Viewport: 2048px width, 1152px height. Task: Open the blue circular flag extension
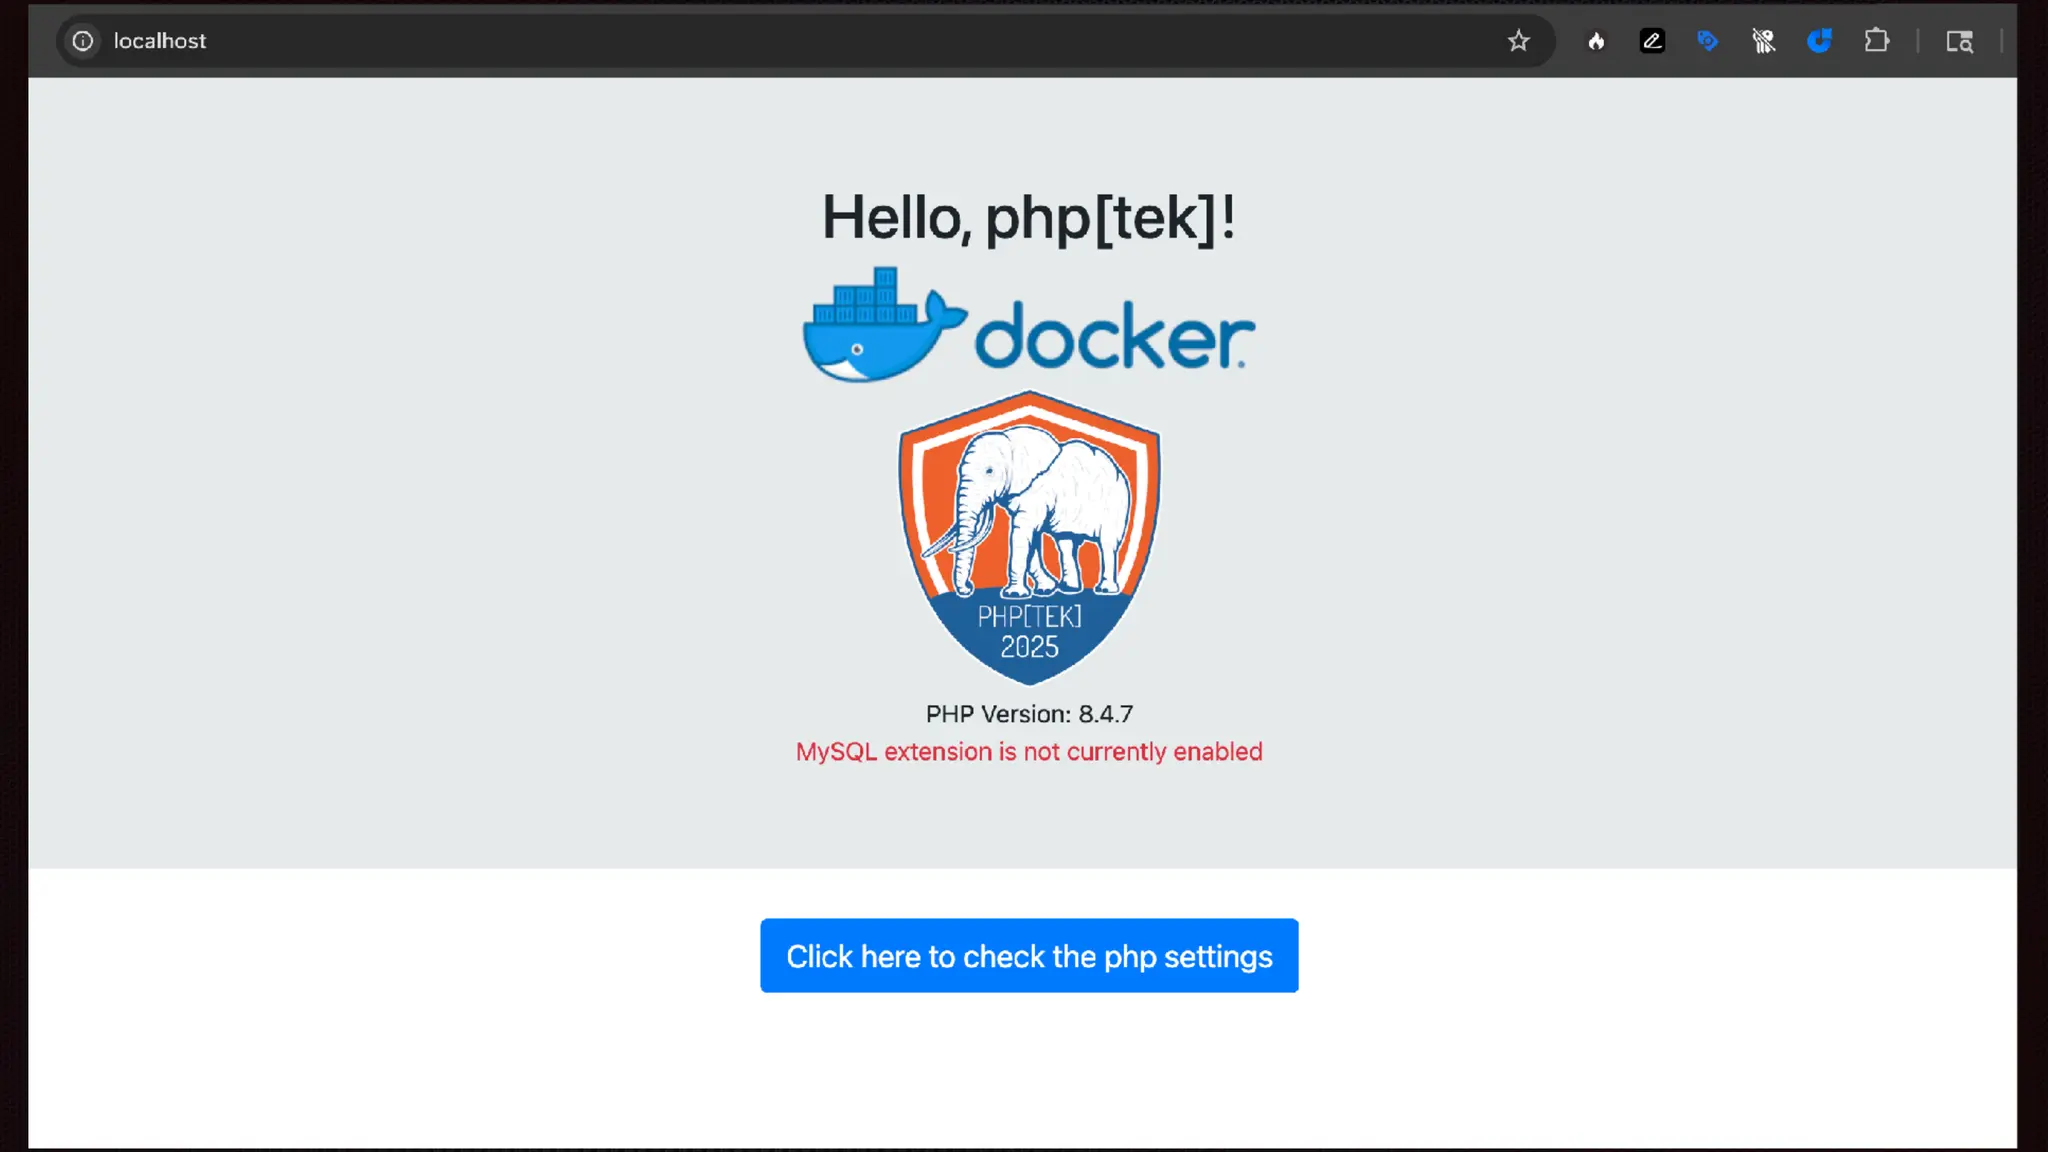1819,41
